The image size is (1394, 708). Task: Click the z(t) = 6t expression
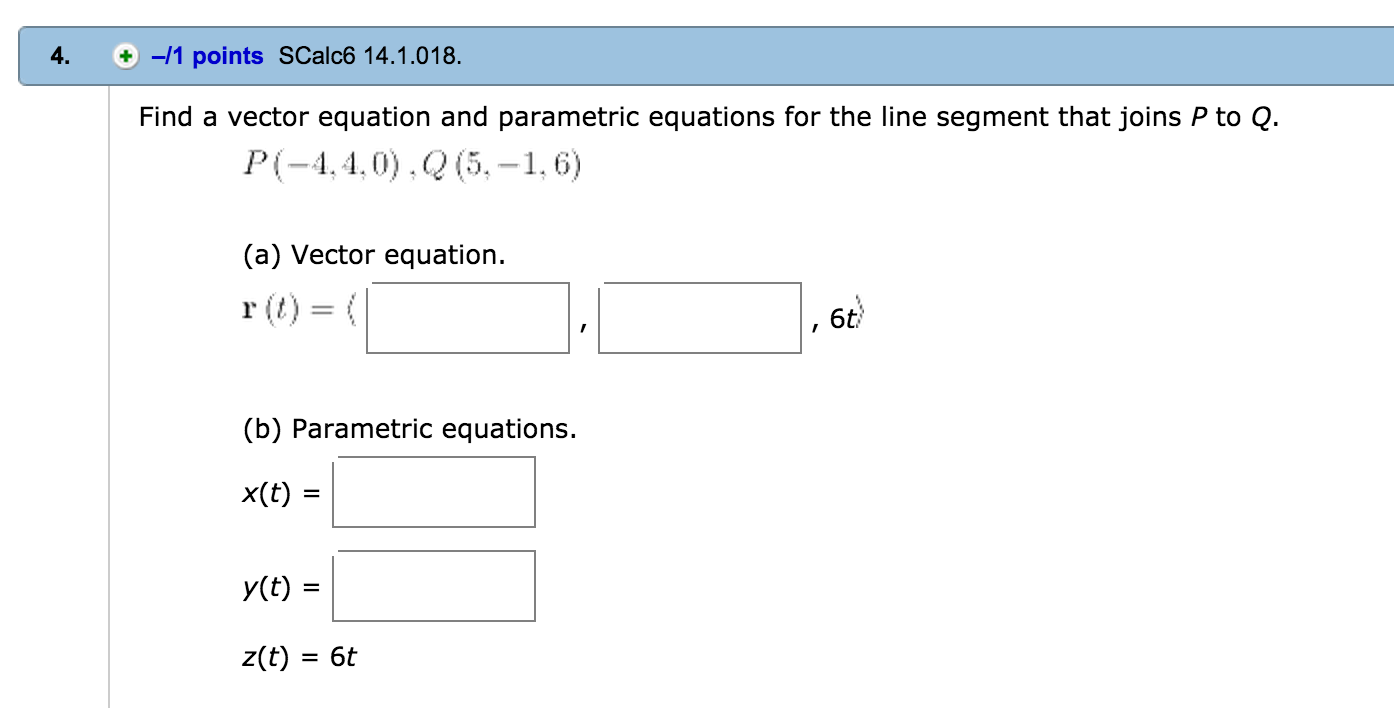pos(300,657)
